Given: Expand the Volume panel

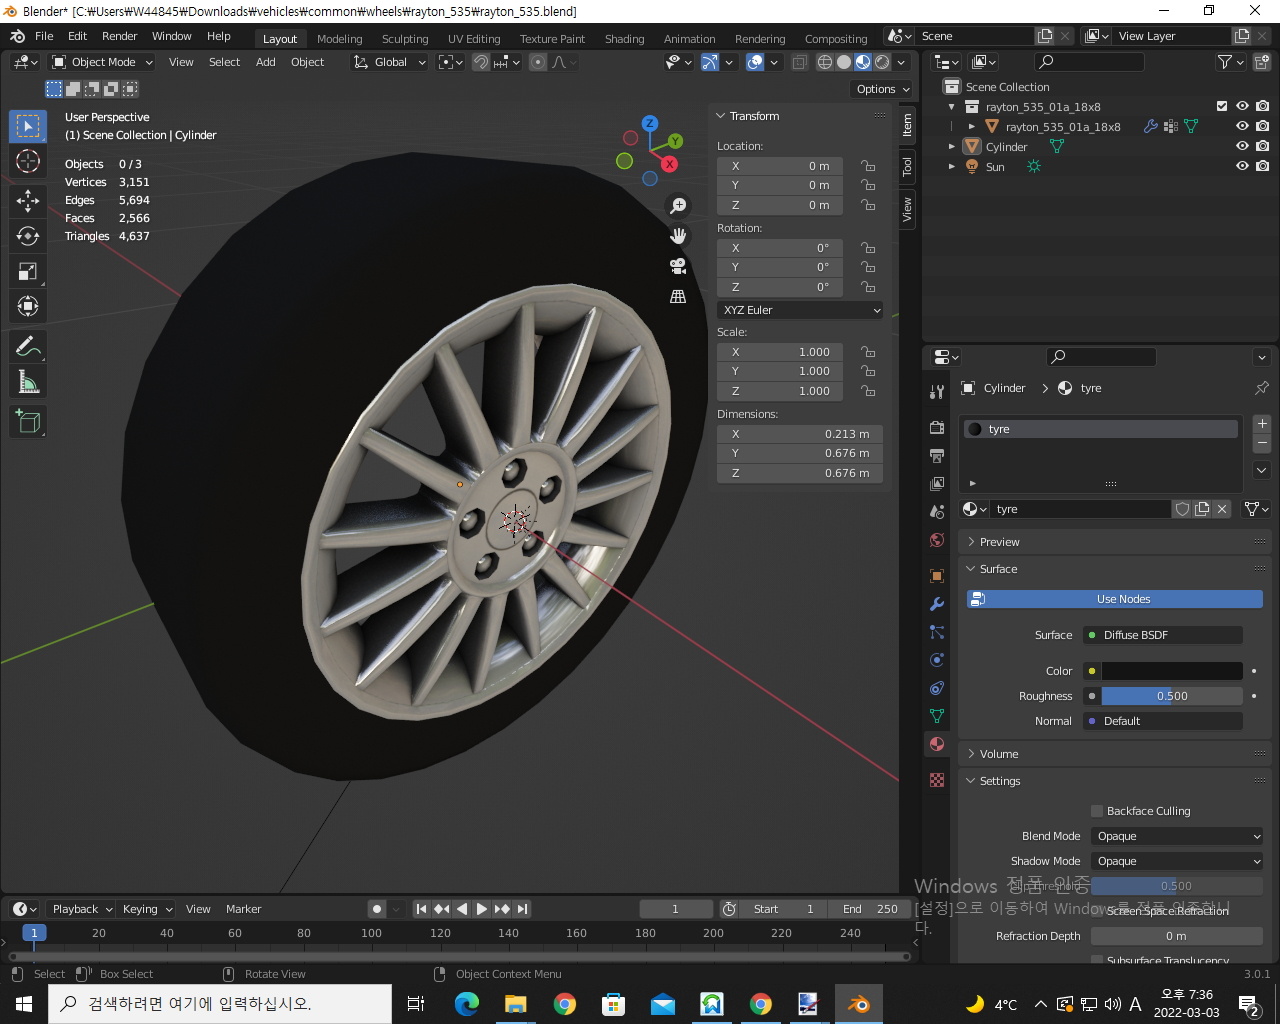Looking at the screenshot, I should pyautogui.click(x=999, y=754).
